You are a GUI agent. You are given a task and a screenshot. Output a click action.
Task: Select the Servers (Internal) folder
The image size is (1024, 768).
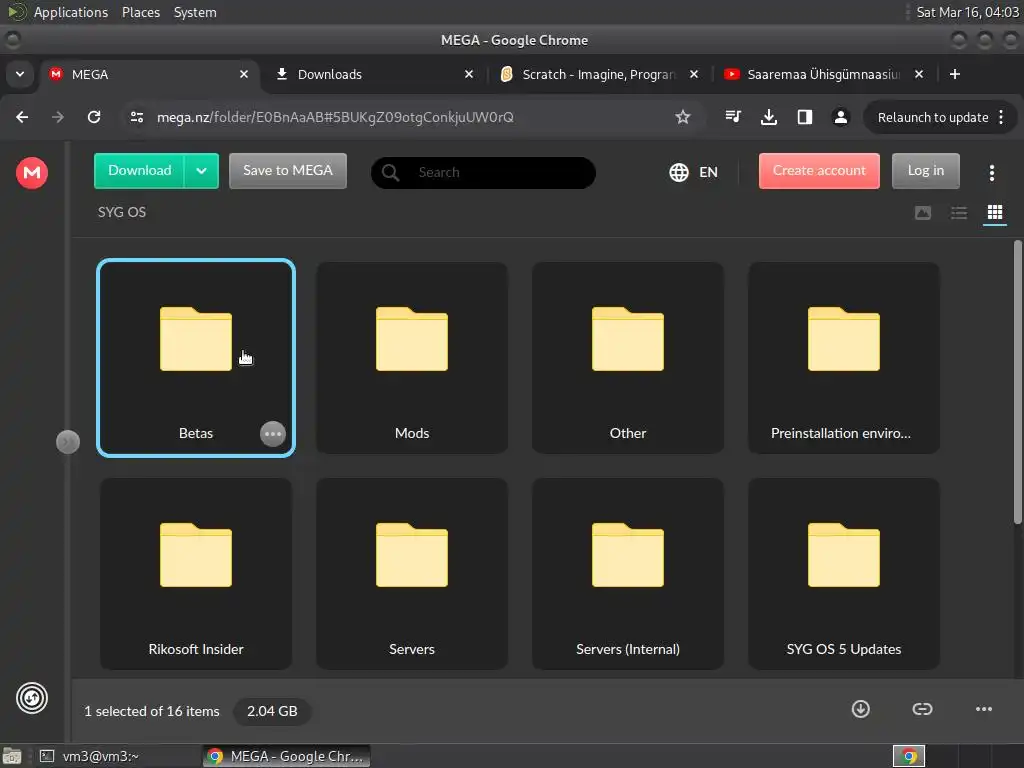point(628,573)
